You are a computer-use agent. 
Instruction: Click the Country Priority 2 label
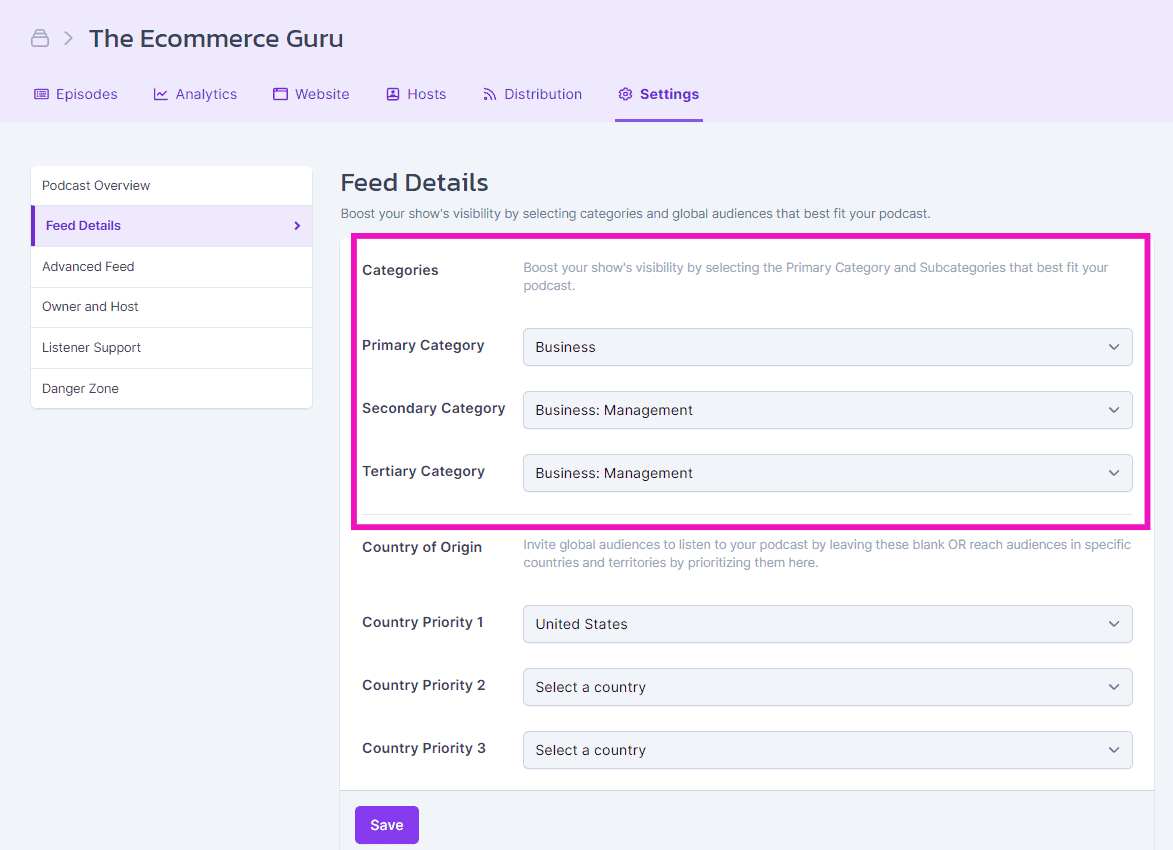coord(424,685)
